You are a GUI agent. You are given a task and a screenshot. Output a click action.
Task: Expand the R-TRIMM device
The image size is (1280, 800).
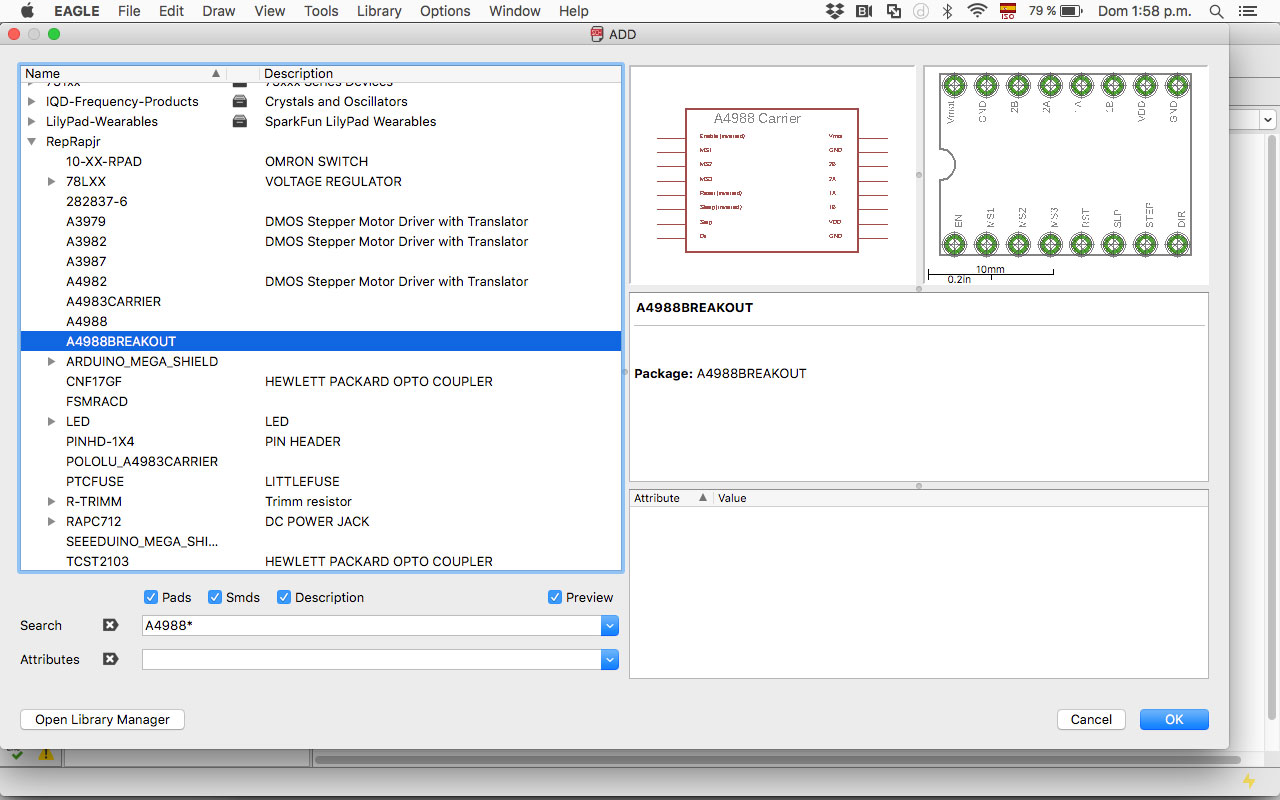click(52, 501)
